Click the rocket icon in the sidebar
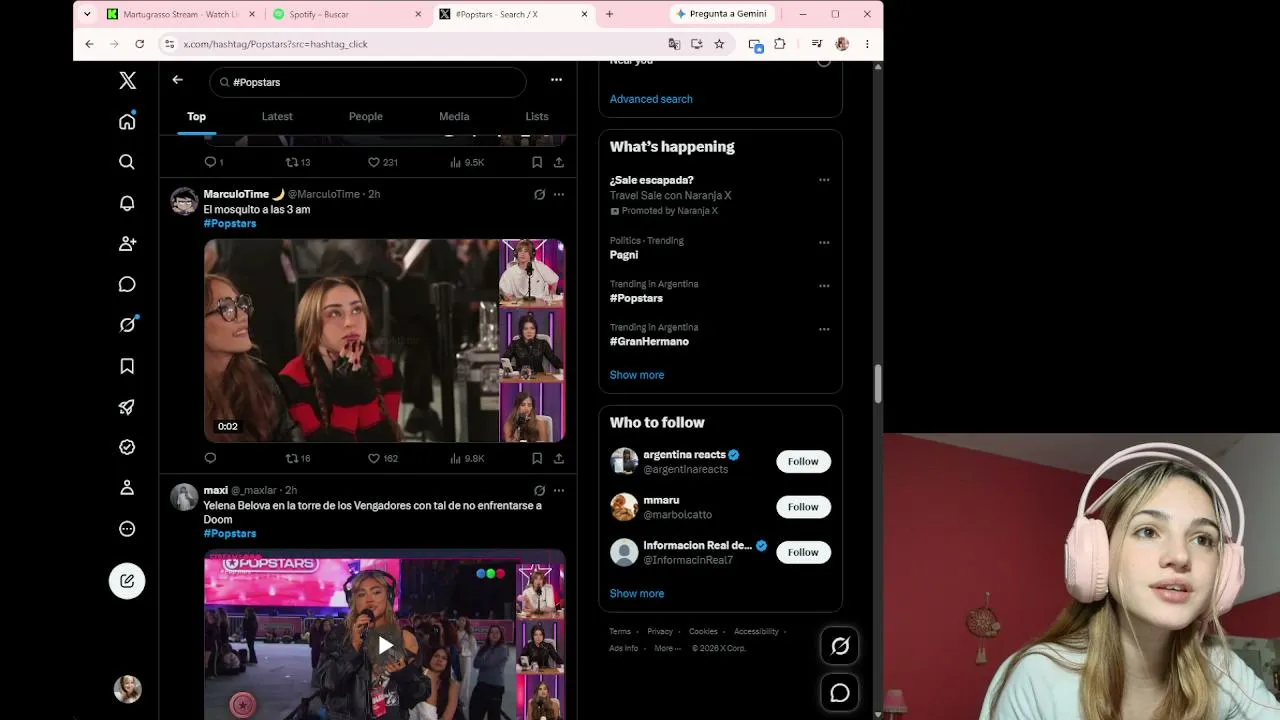Viewport: 1280px width, 720px height. click(127, 407)
